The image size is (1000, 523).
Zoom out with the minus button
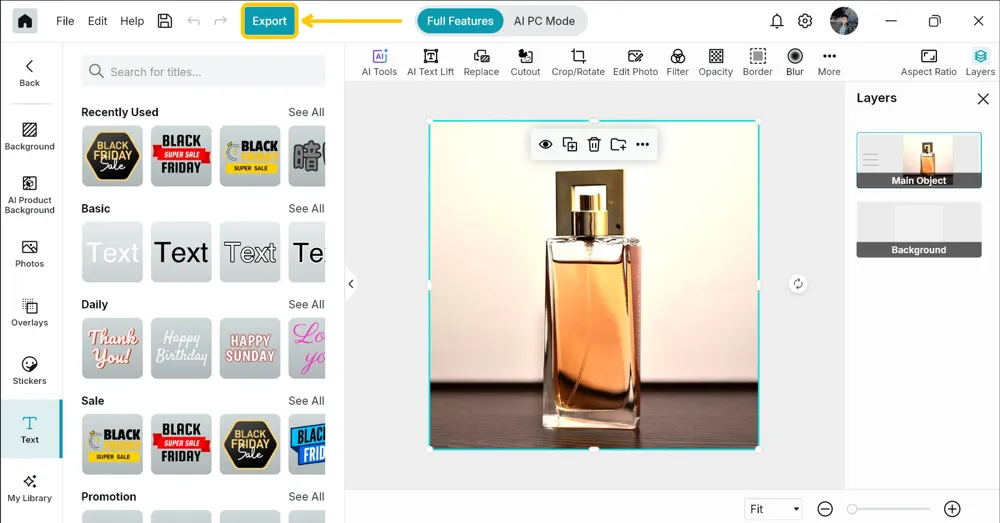click(x=825, y=509)
